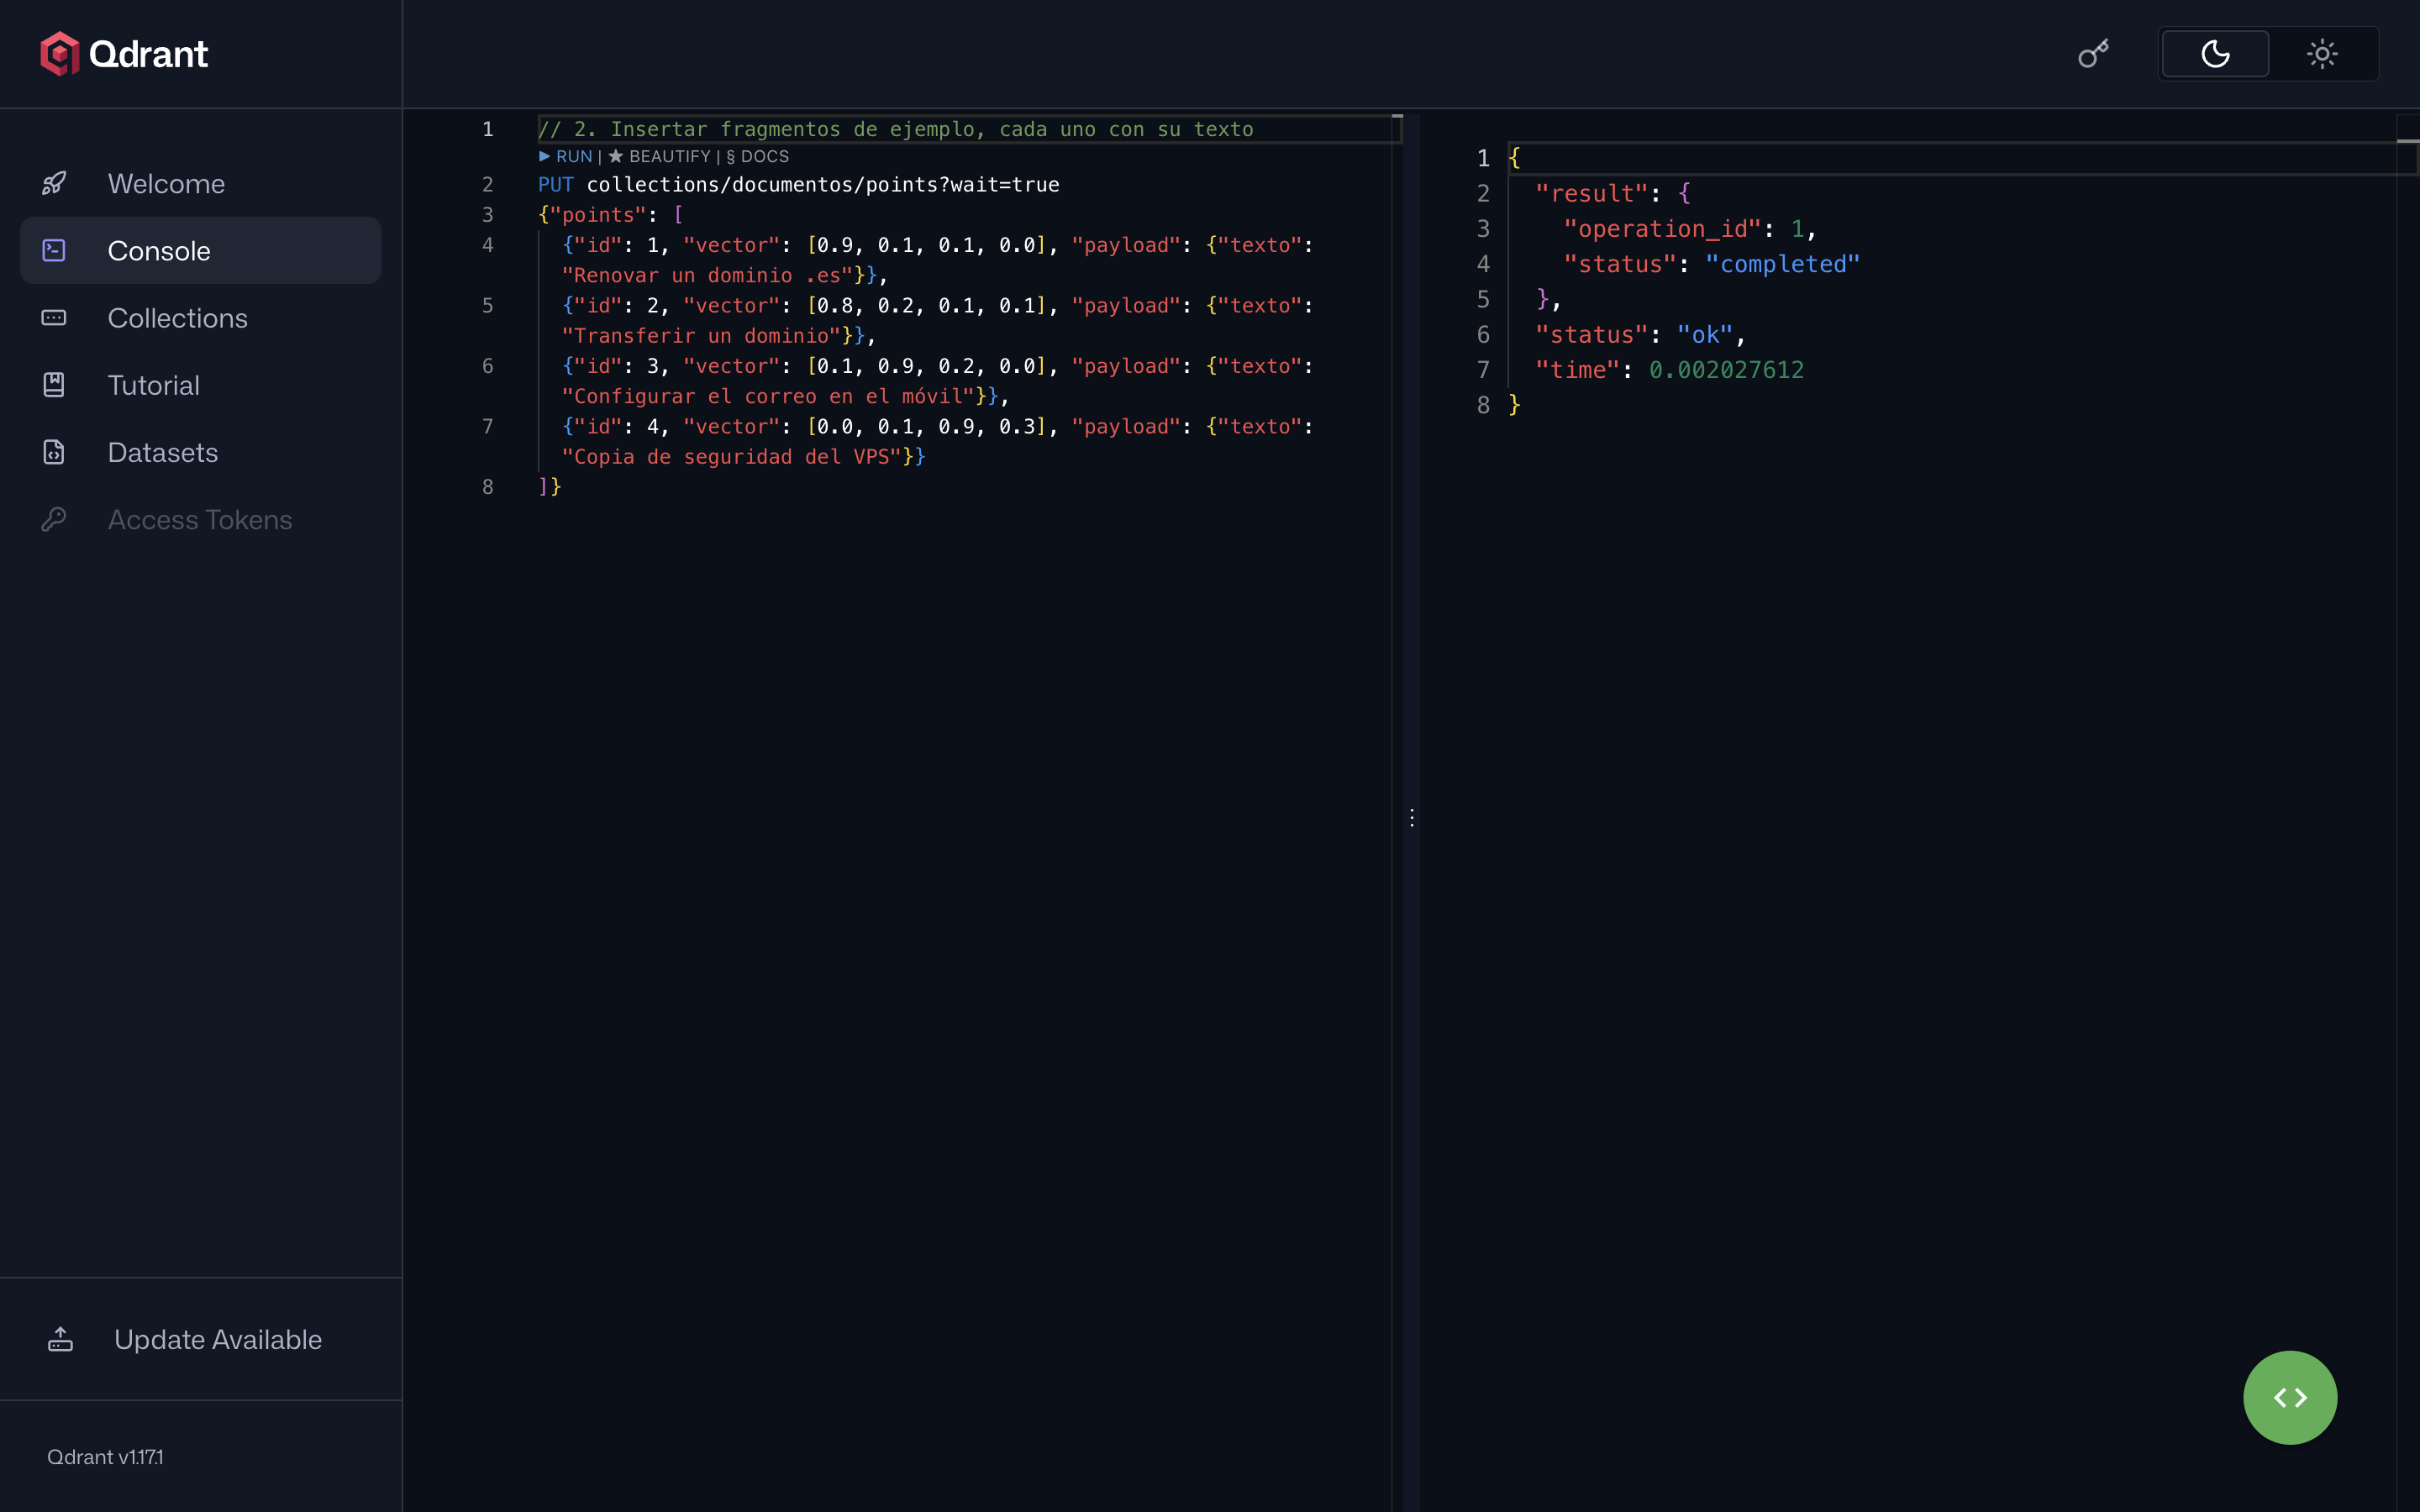Go to Collections

click(201, 318)
